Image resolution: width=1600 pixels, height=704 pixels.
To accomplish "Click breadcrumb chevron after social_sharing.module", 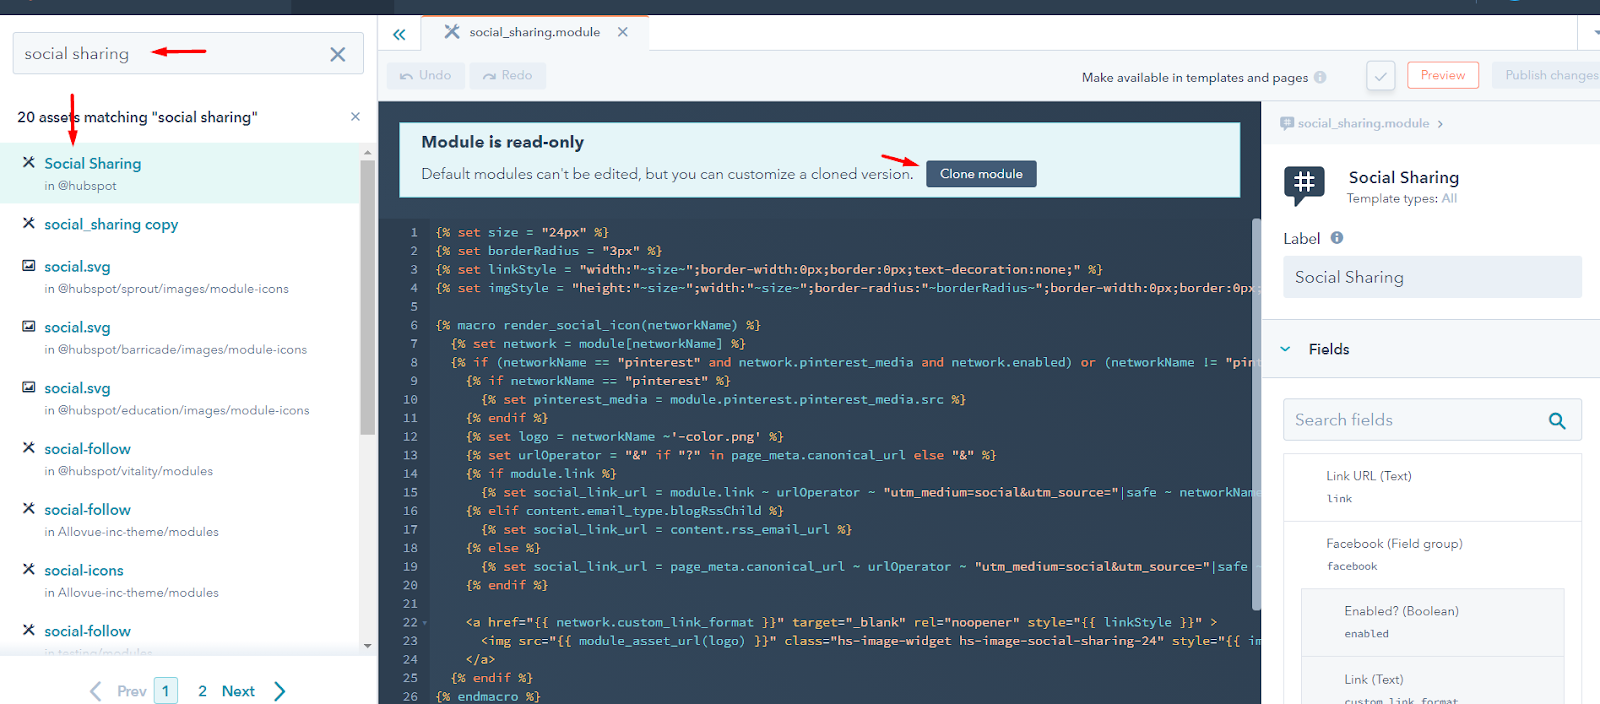I will [x=1440, y=124].
